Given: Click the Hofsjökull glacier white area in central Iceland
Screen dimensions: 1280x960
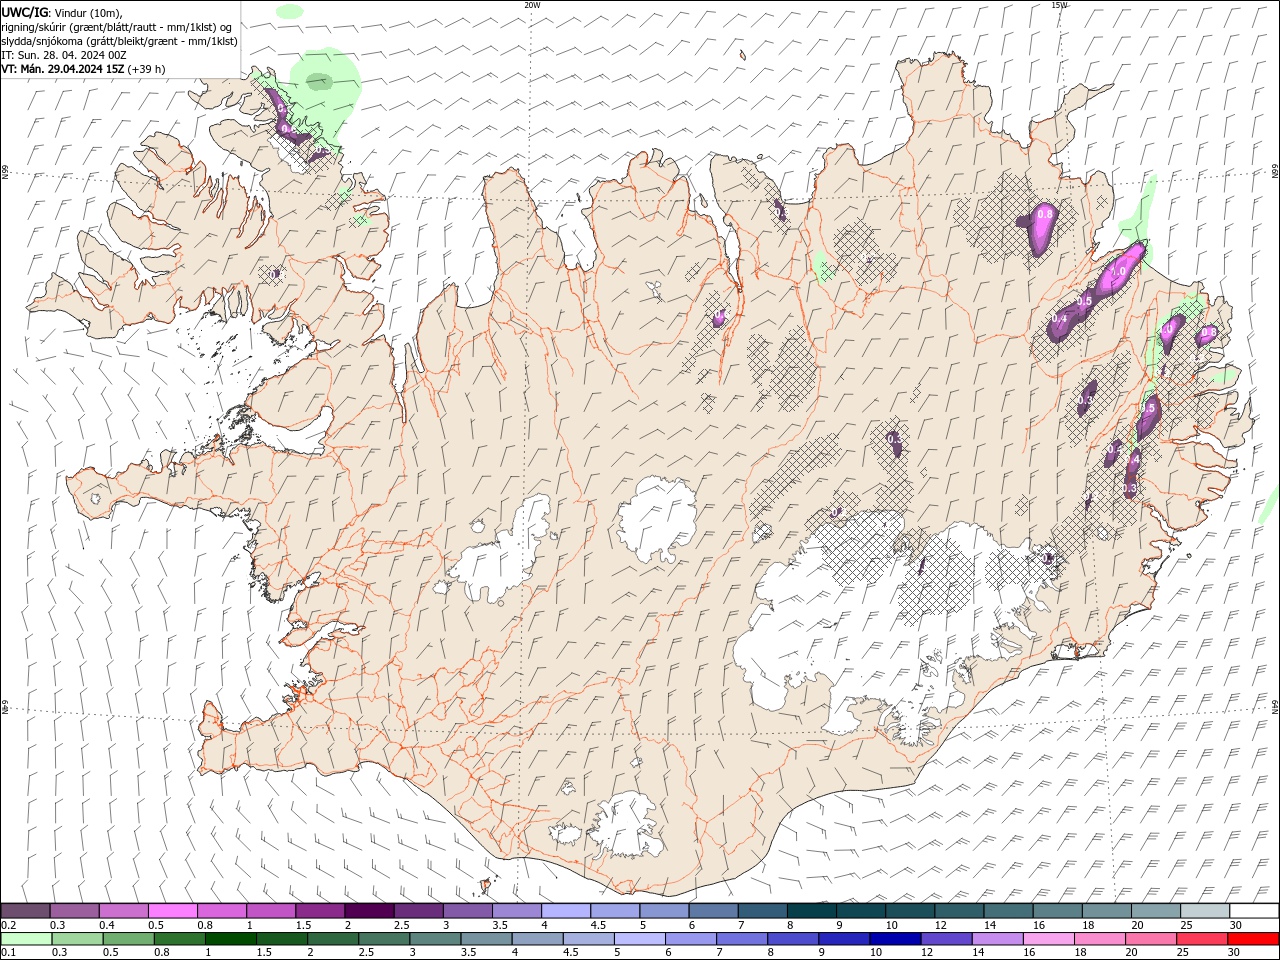Looking at the screenshot, I should pos(657,519).
